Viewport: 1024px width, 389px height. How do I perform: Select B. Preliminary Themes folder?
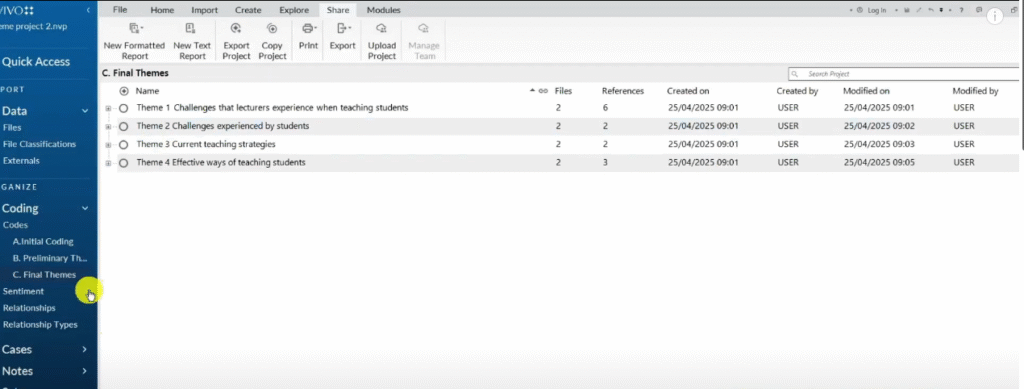point(50,258)
